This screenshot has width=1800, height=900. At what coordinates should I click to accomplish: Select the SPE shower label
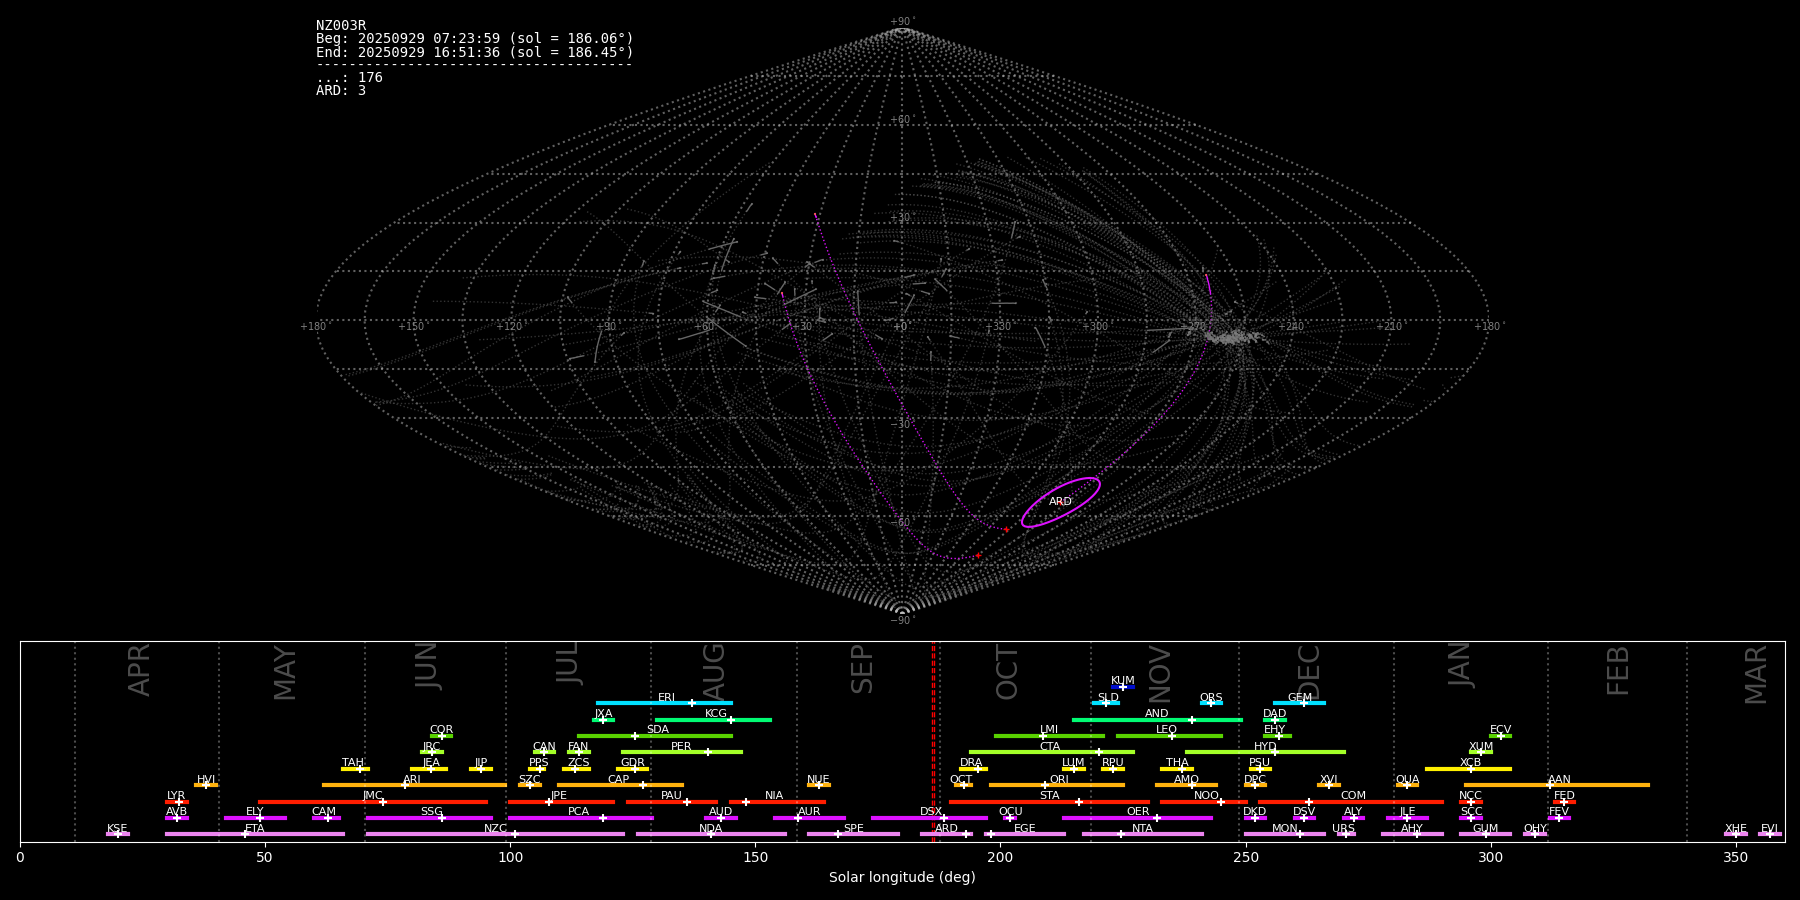[x=853, y=829]
